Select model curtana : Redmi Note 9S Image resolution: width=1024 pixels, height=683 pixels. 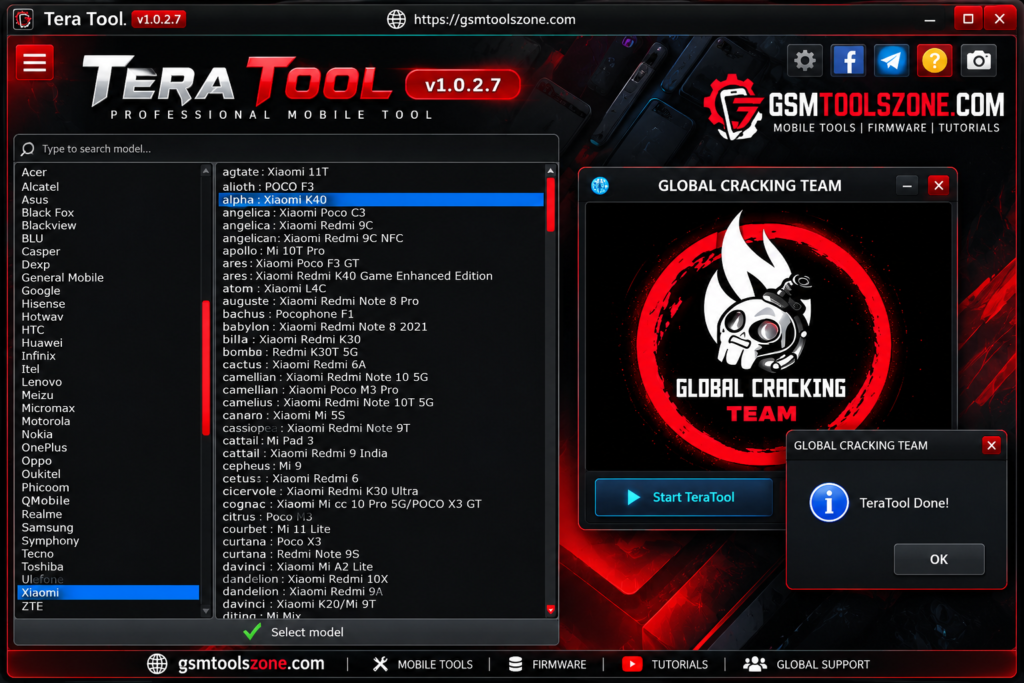coord(381,554)
